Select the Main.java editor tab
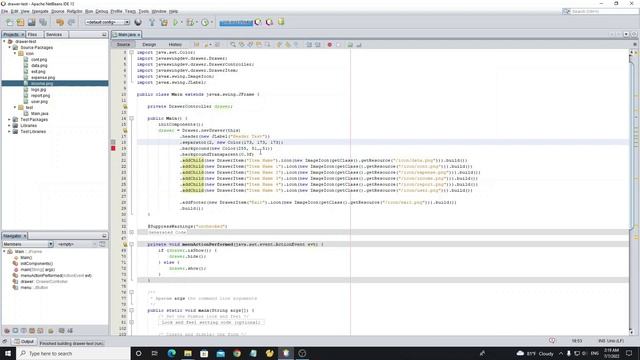Viewport: 640px width, 360px height. [x=127, y=35]
